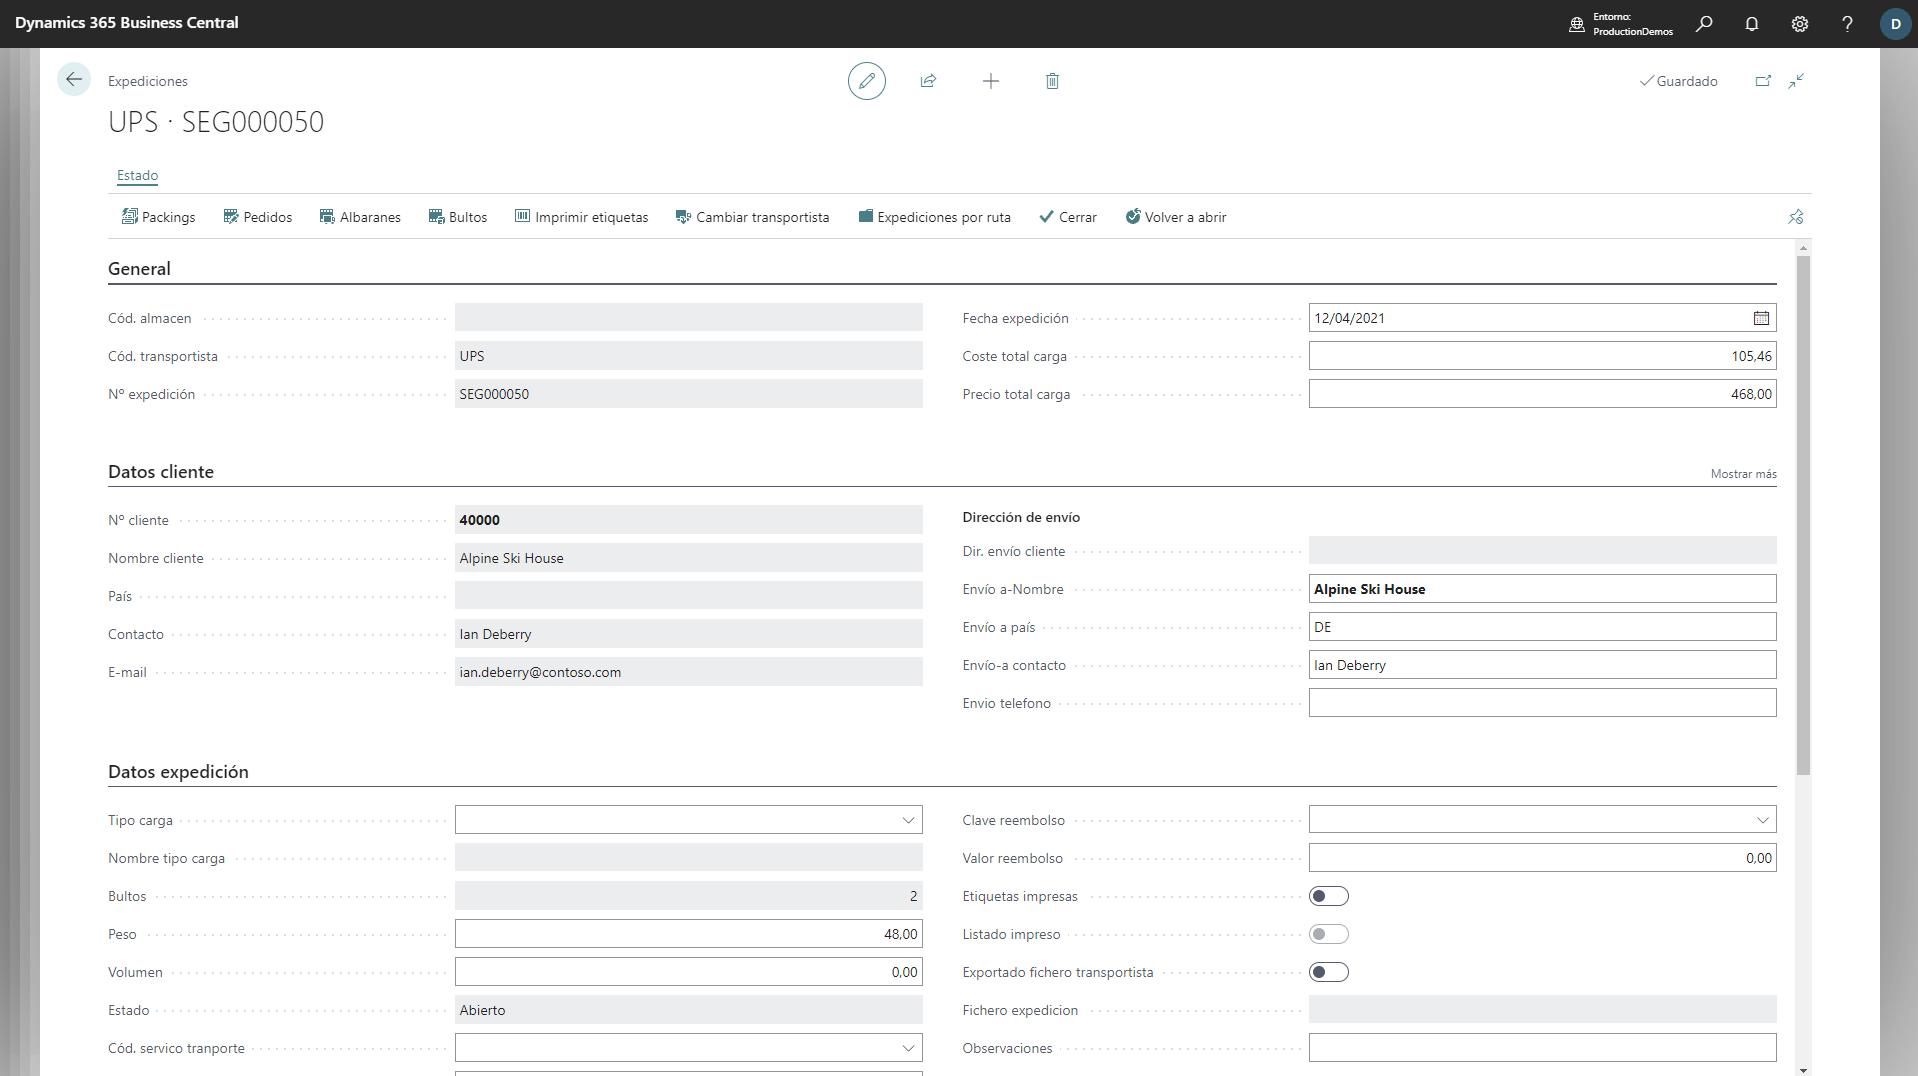Image resolution: width=1918 pixels, height=1076 pixels.
Task: Click Dynamics 365 Business Central title
Action: 127,23
